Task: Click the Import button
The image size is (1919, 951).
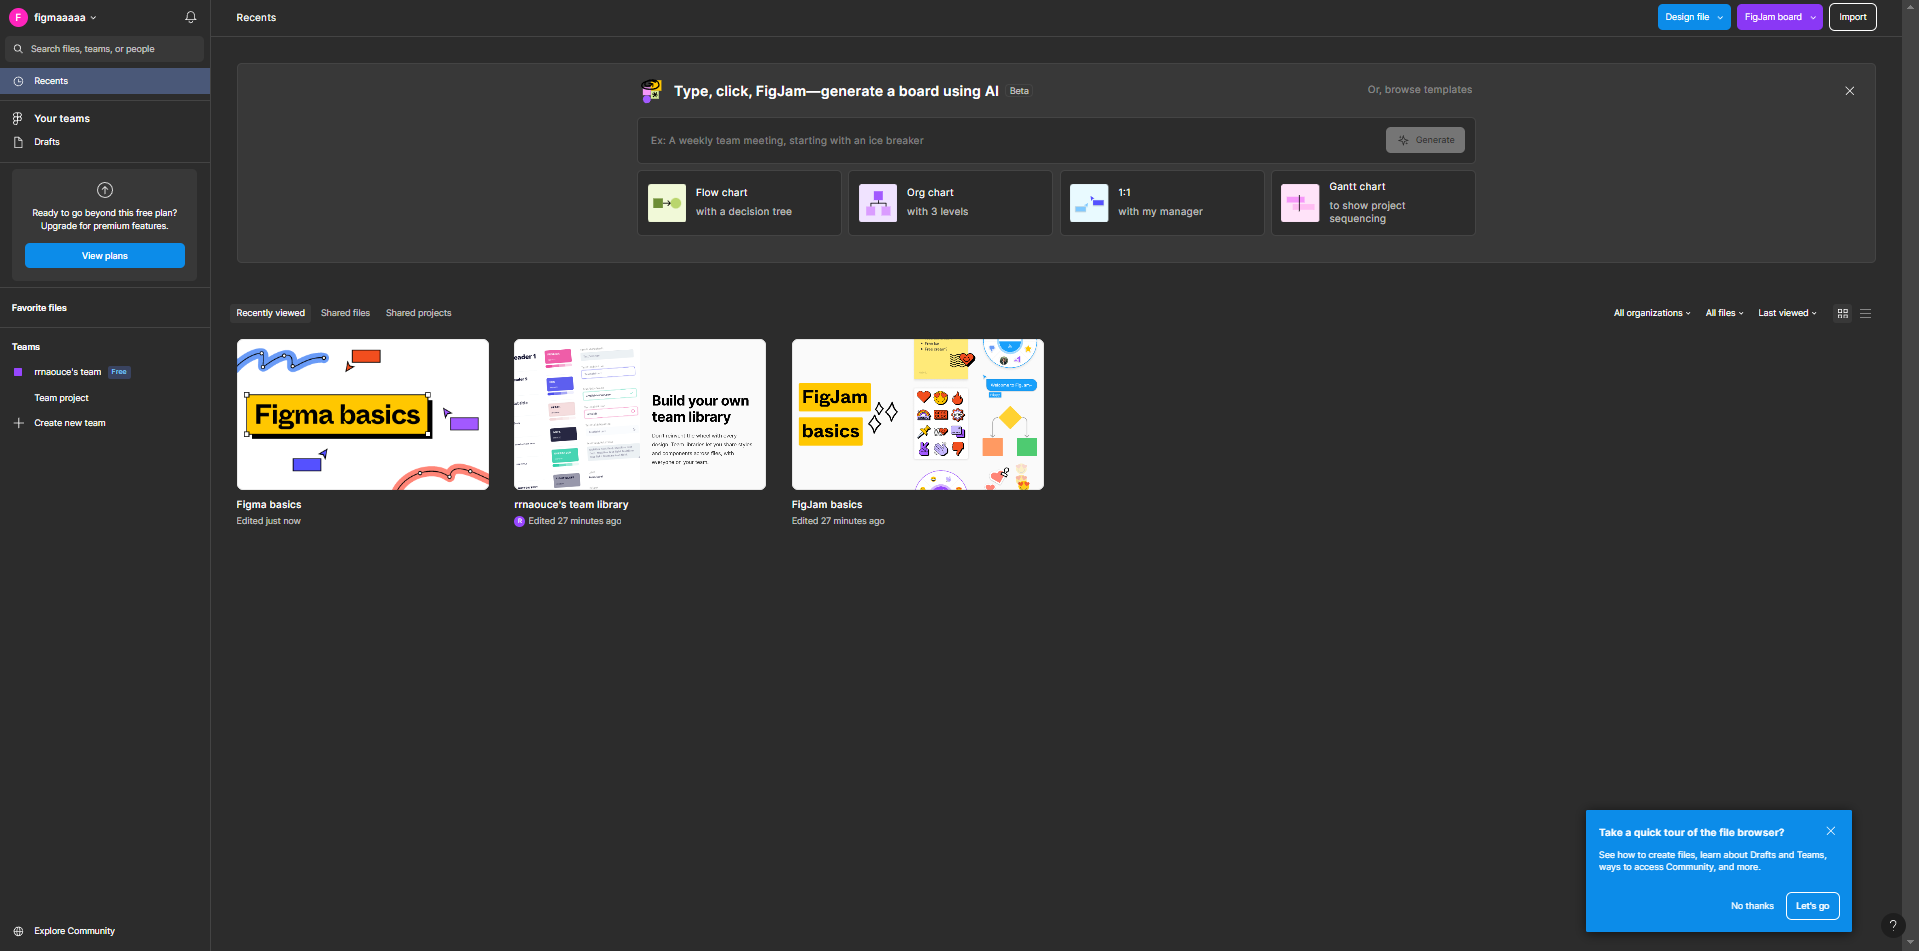Action: (1853, 17)
